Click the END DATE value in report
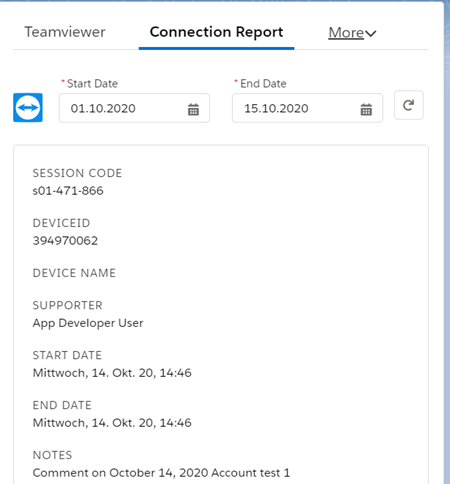The height and width of the screenshot is (484, 450). [112, 423]
